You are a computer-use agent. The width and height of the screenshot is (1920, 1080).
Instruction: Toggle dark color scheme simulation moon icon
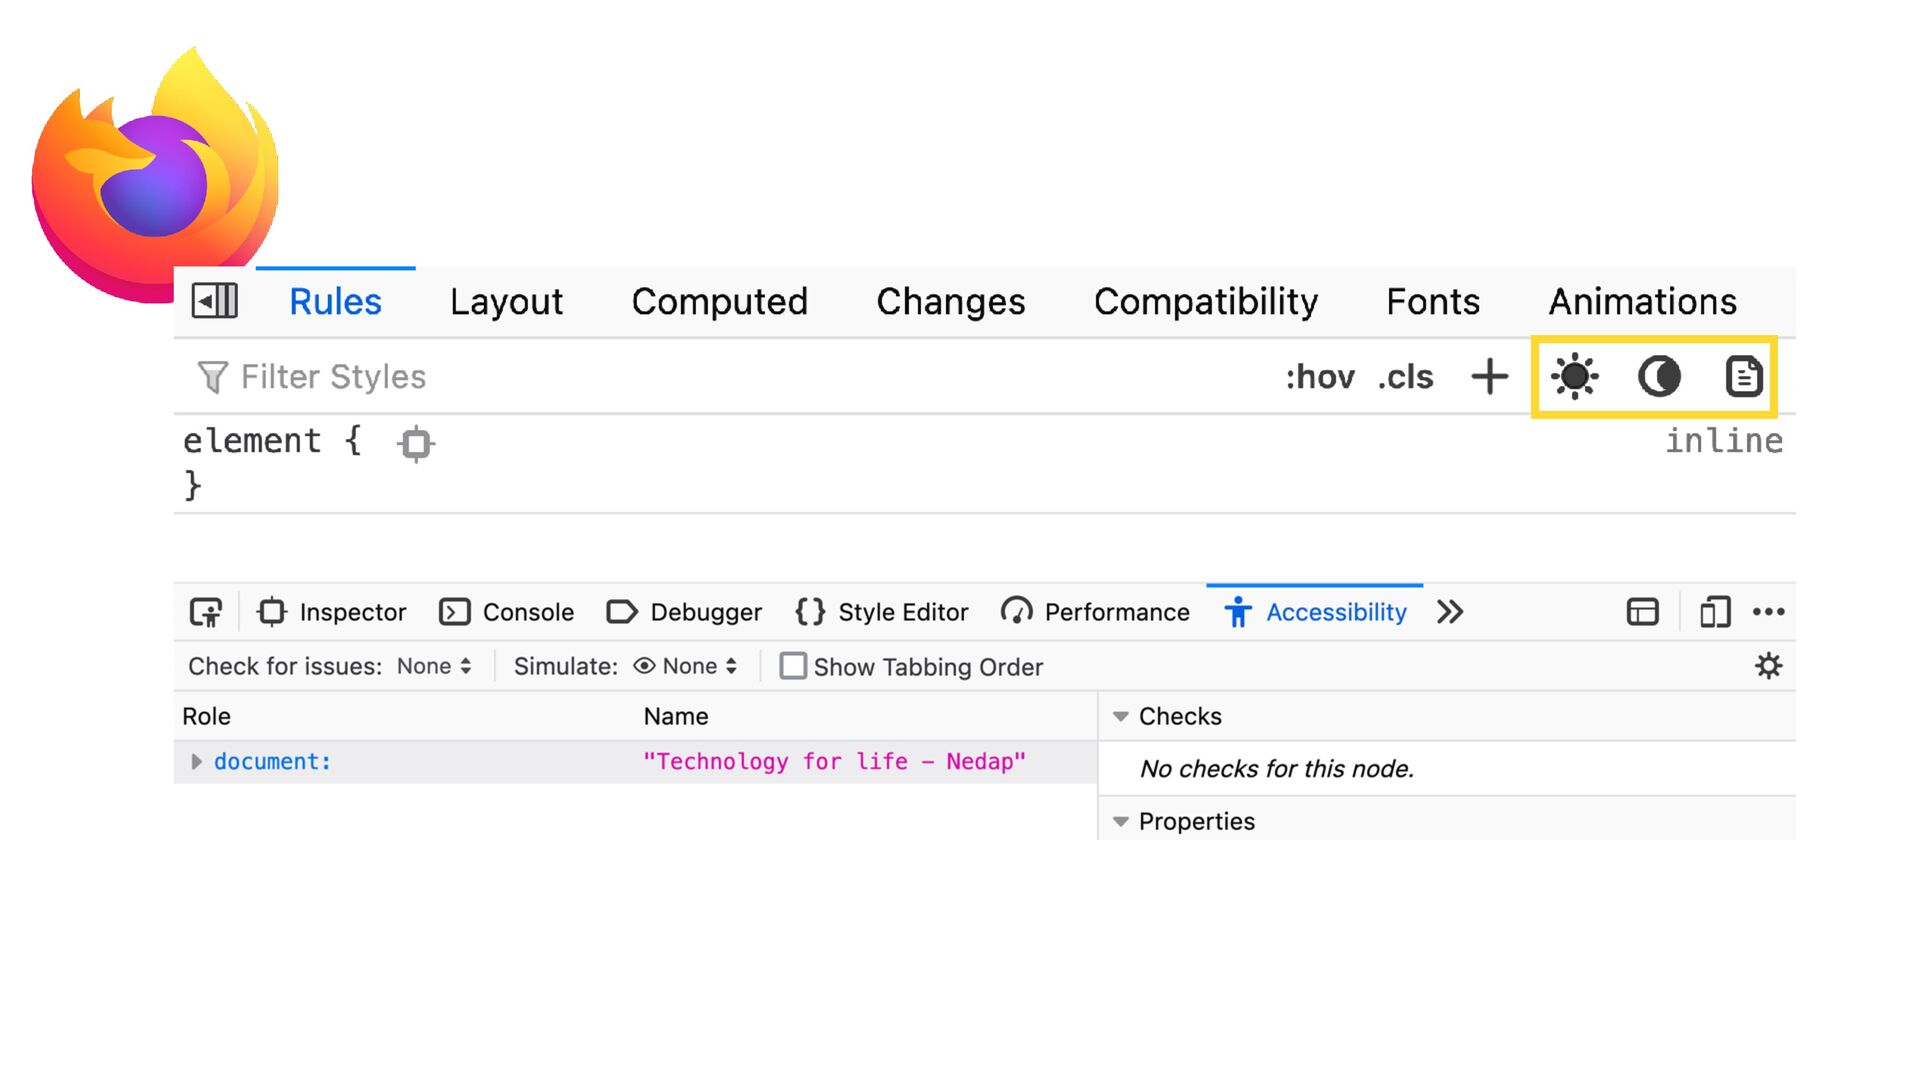pos(1659,377)
